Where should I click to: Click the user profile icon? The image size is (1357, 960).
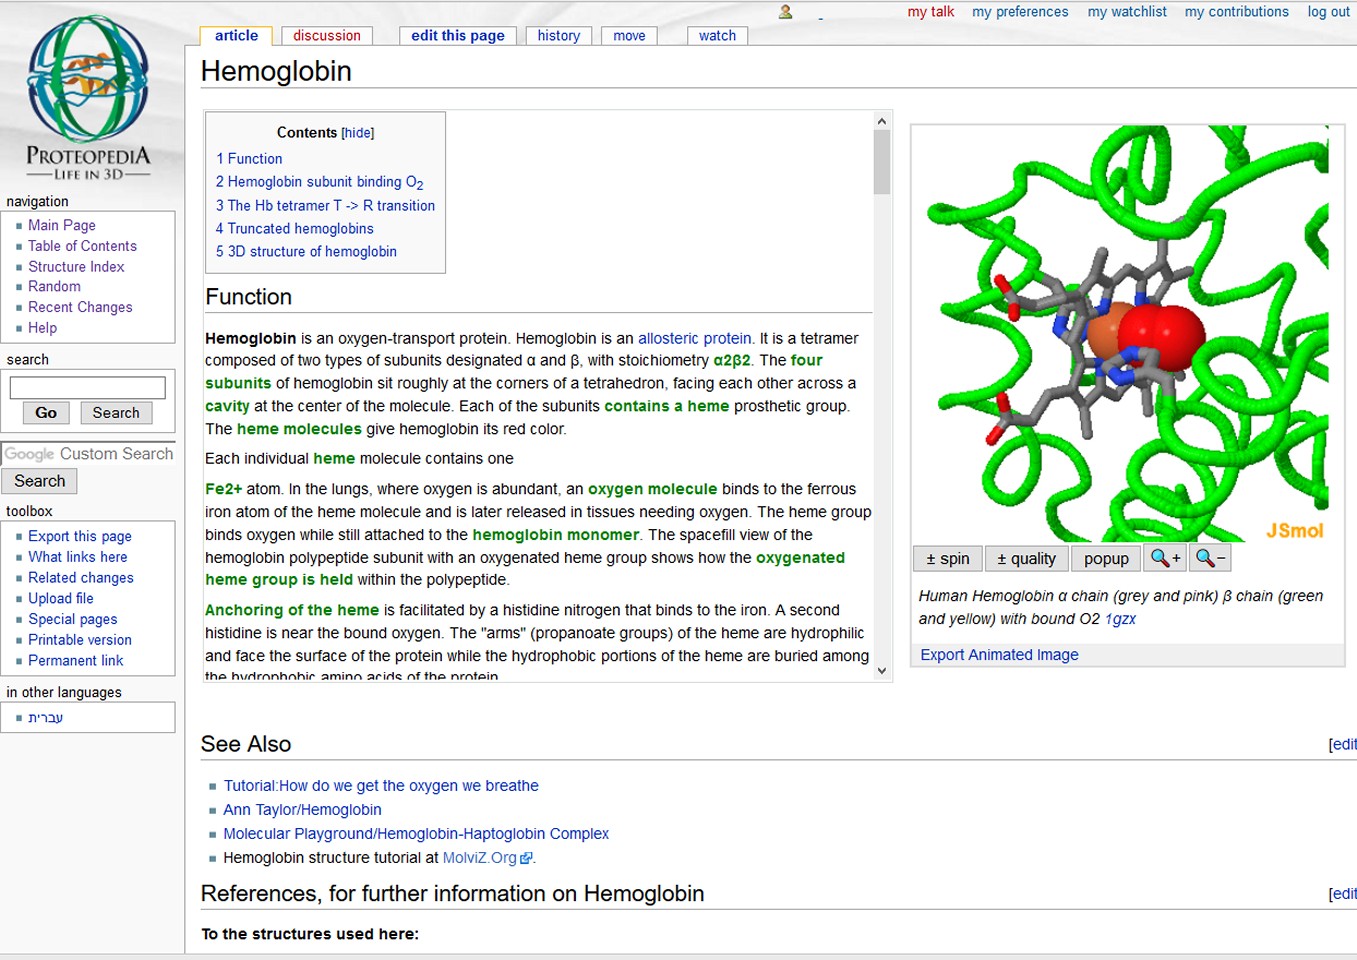[786, 12]
